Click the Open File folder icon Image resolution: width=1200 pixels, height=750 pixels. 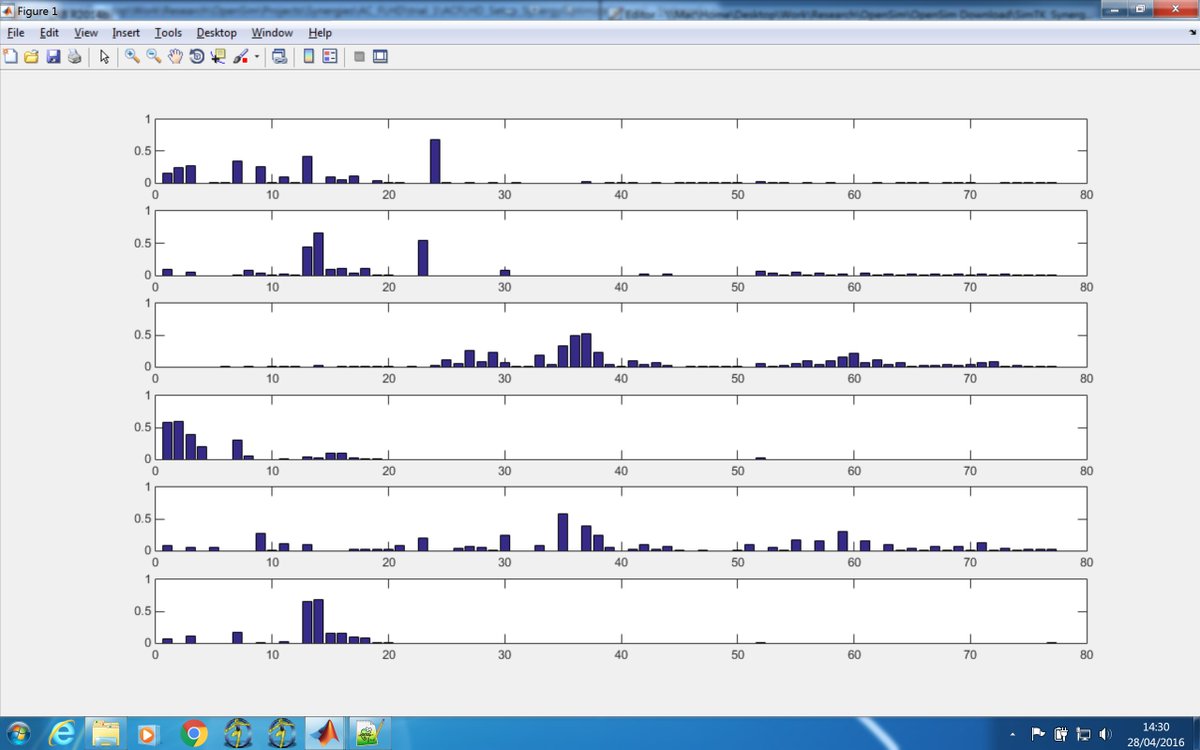32,56
